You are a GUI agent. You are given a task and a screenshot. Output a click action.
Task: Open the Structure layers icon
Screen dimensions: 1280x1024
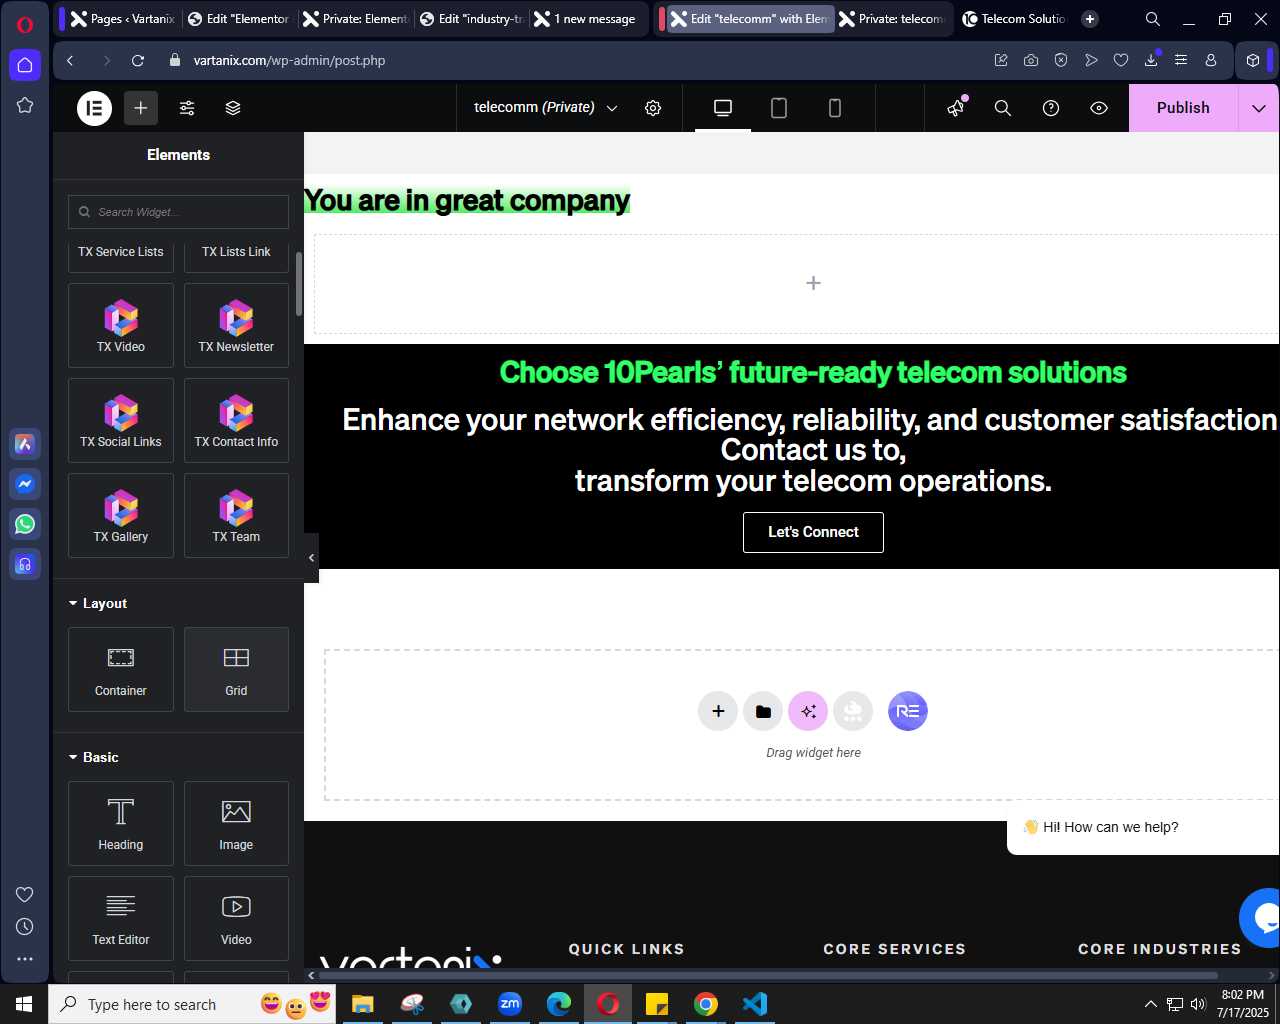[233, 108]
